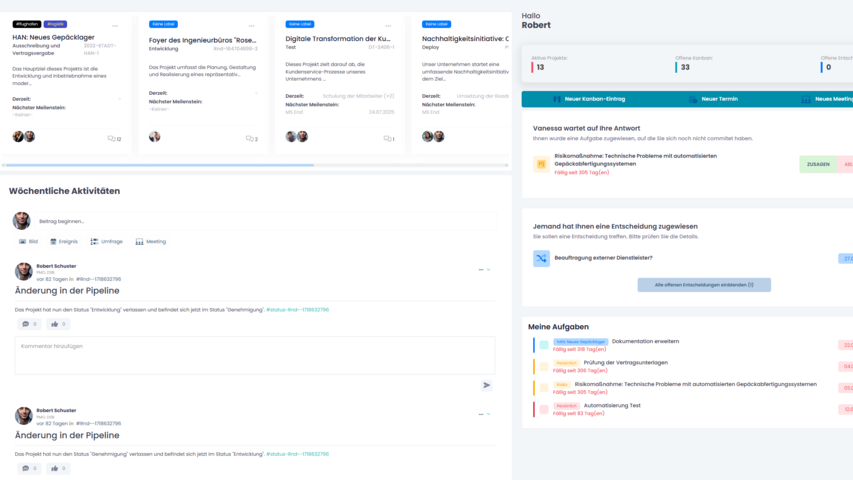853x480 pixels.
Task: Click comments icon on Foyer des Ingenieurbüros card
Action: 250,139
